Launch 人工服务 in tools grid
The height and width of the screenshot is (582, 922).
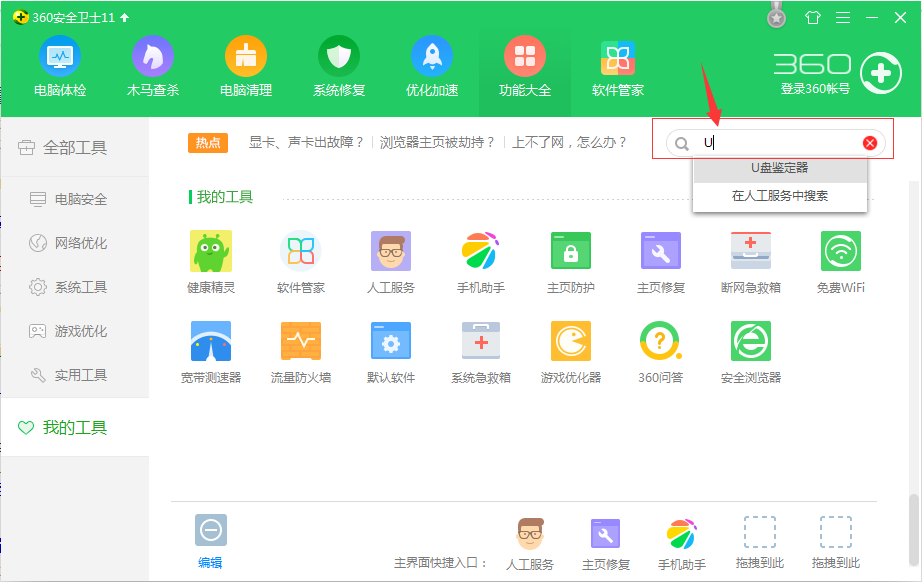point(390,262)
